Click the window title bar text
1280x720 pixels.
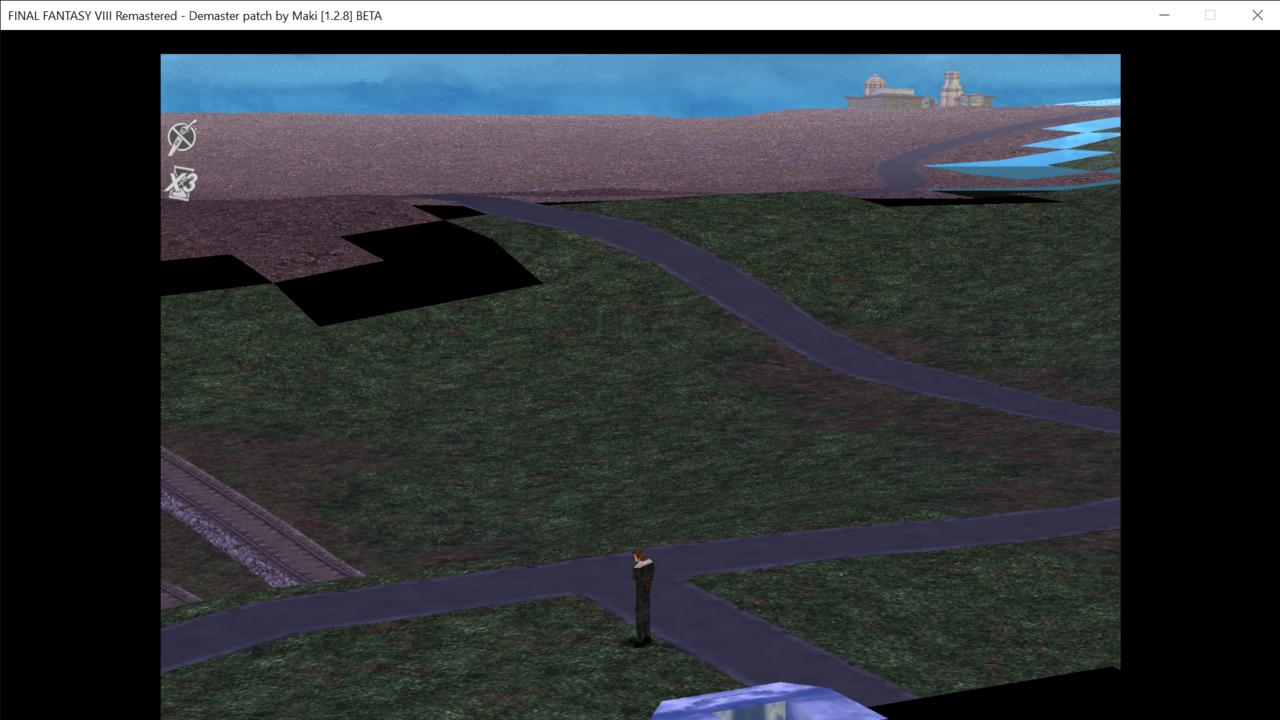[195, 16]
